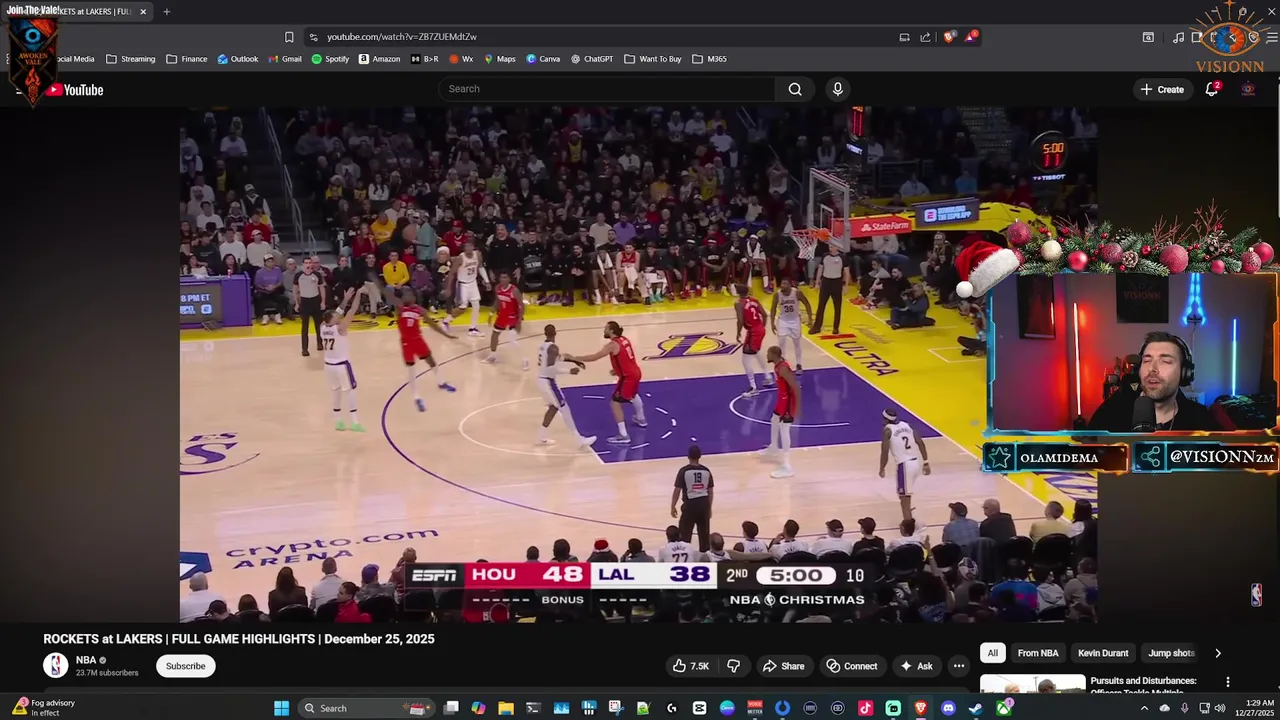The width and height of the screenshot is (1280, 720).
Task: Open ChatGPT bookmark
Action: pyautogui.click(x=592, y=59)
